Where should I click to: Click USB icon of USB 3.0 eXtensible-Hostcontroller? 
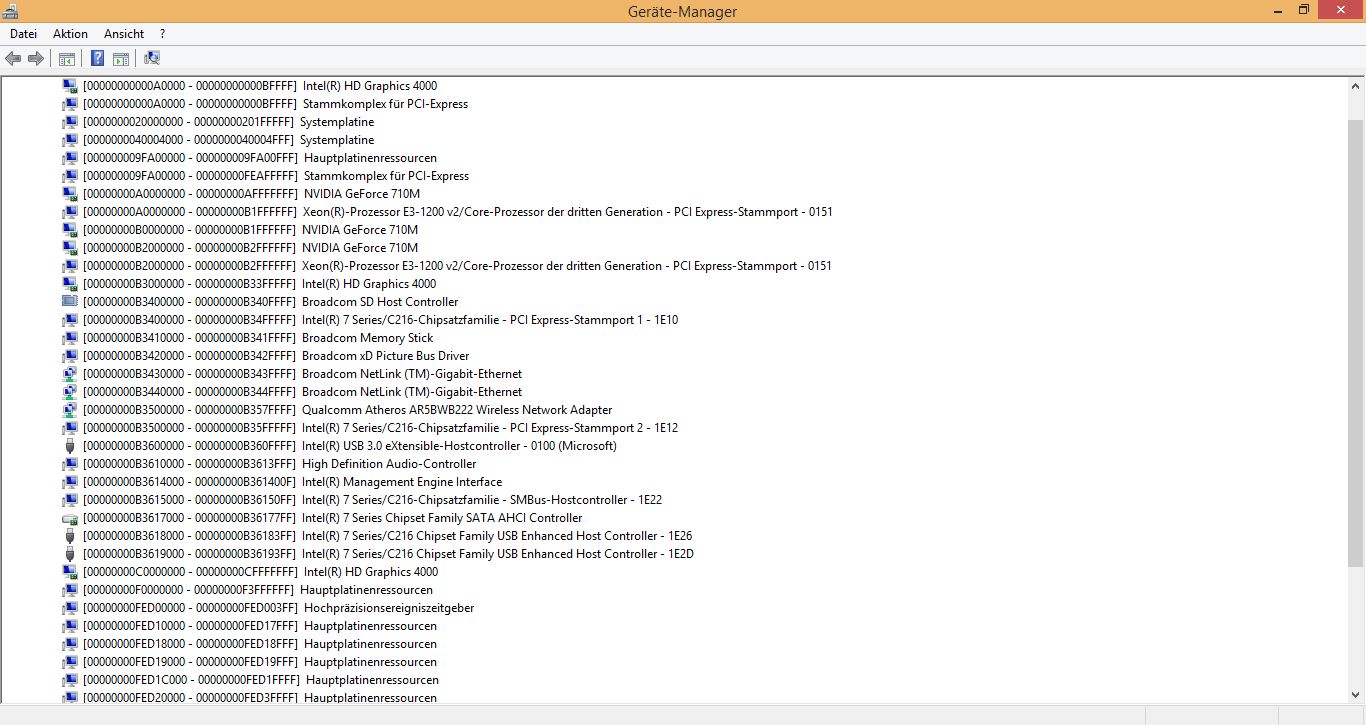coord(70,445)
